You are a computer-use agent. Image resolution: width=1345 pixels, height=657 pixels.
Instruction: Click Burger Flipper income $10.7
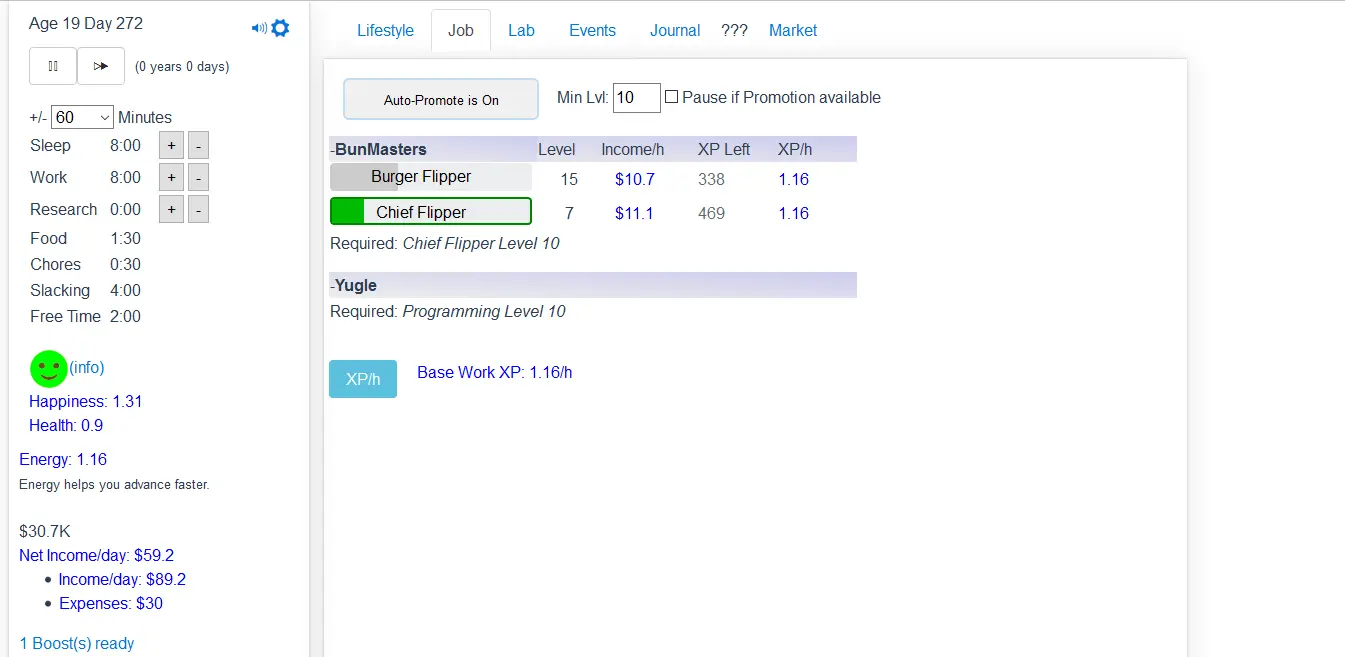coord(635,179)
